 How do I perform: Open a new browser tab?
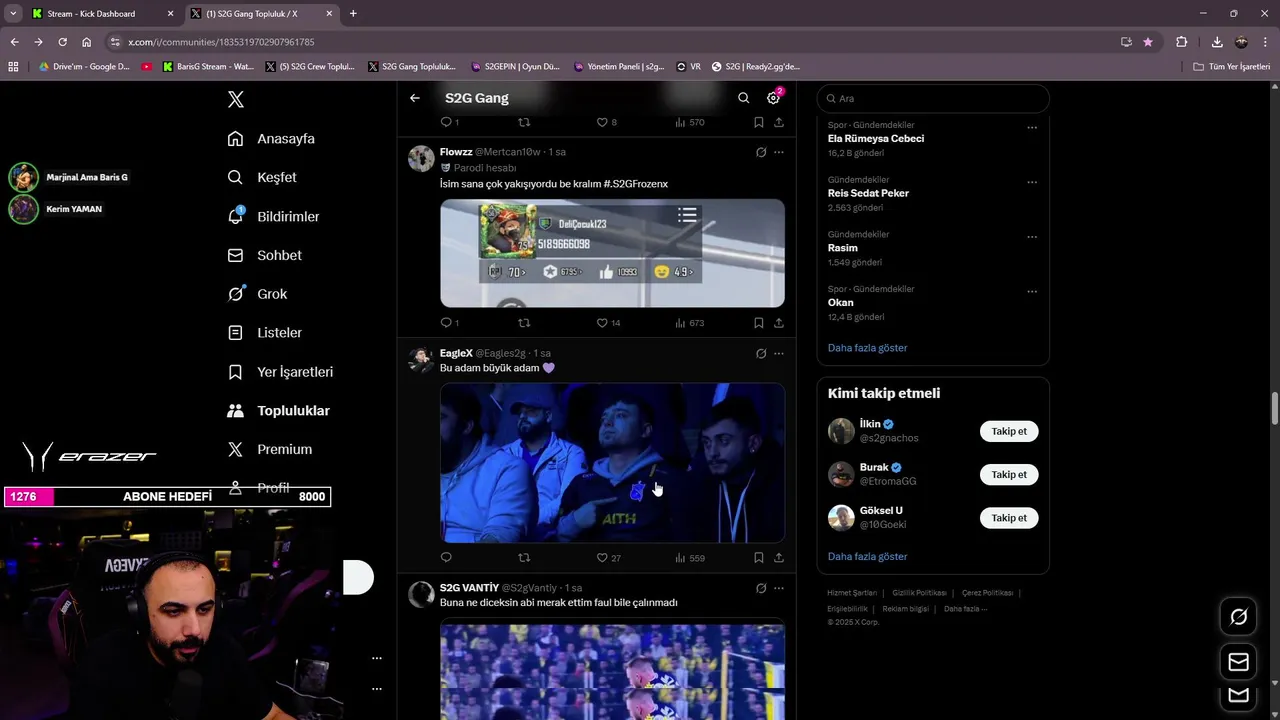click(353, 14)
